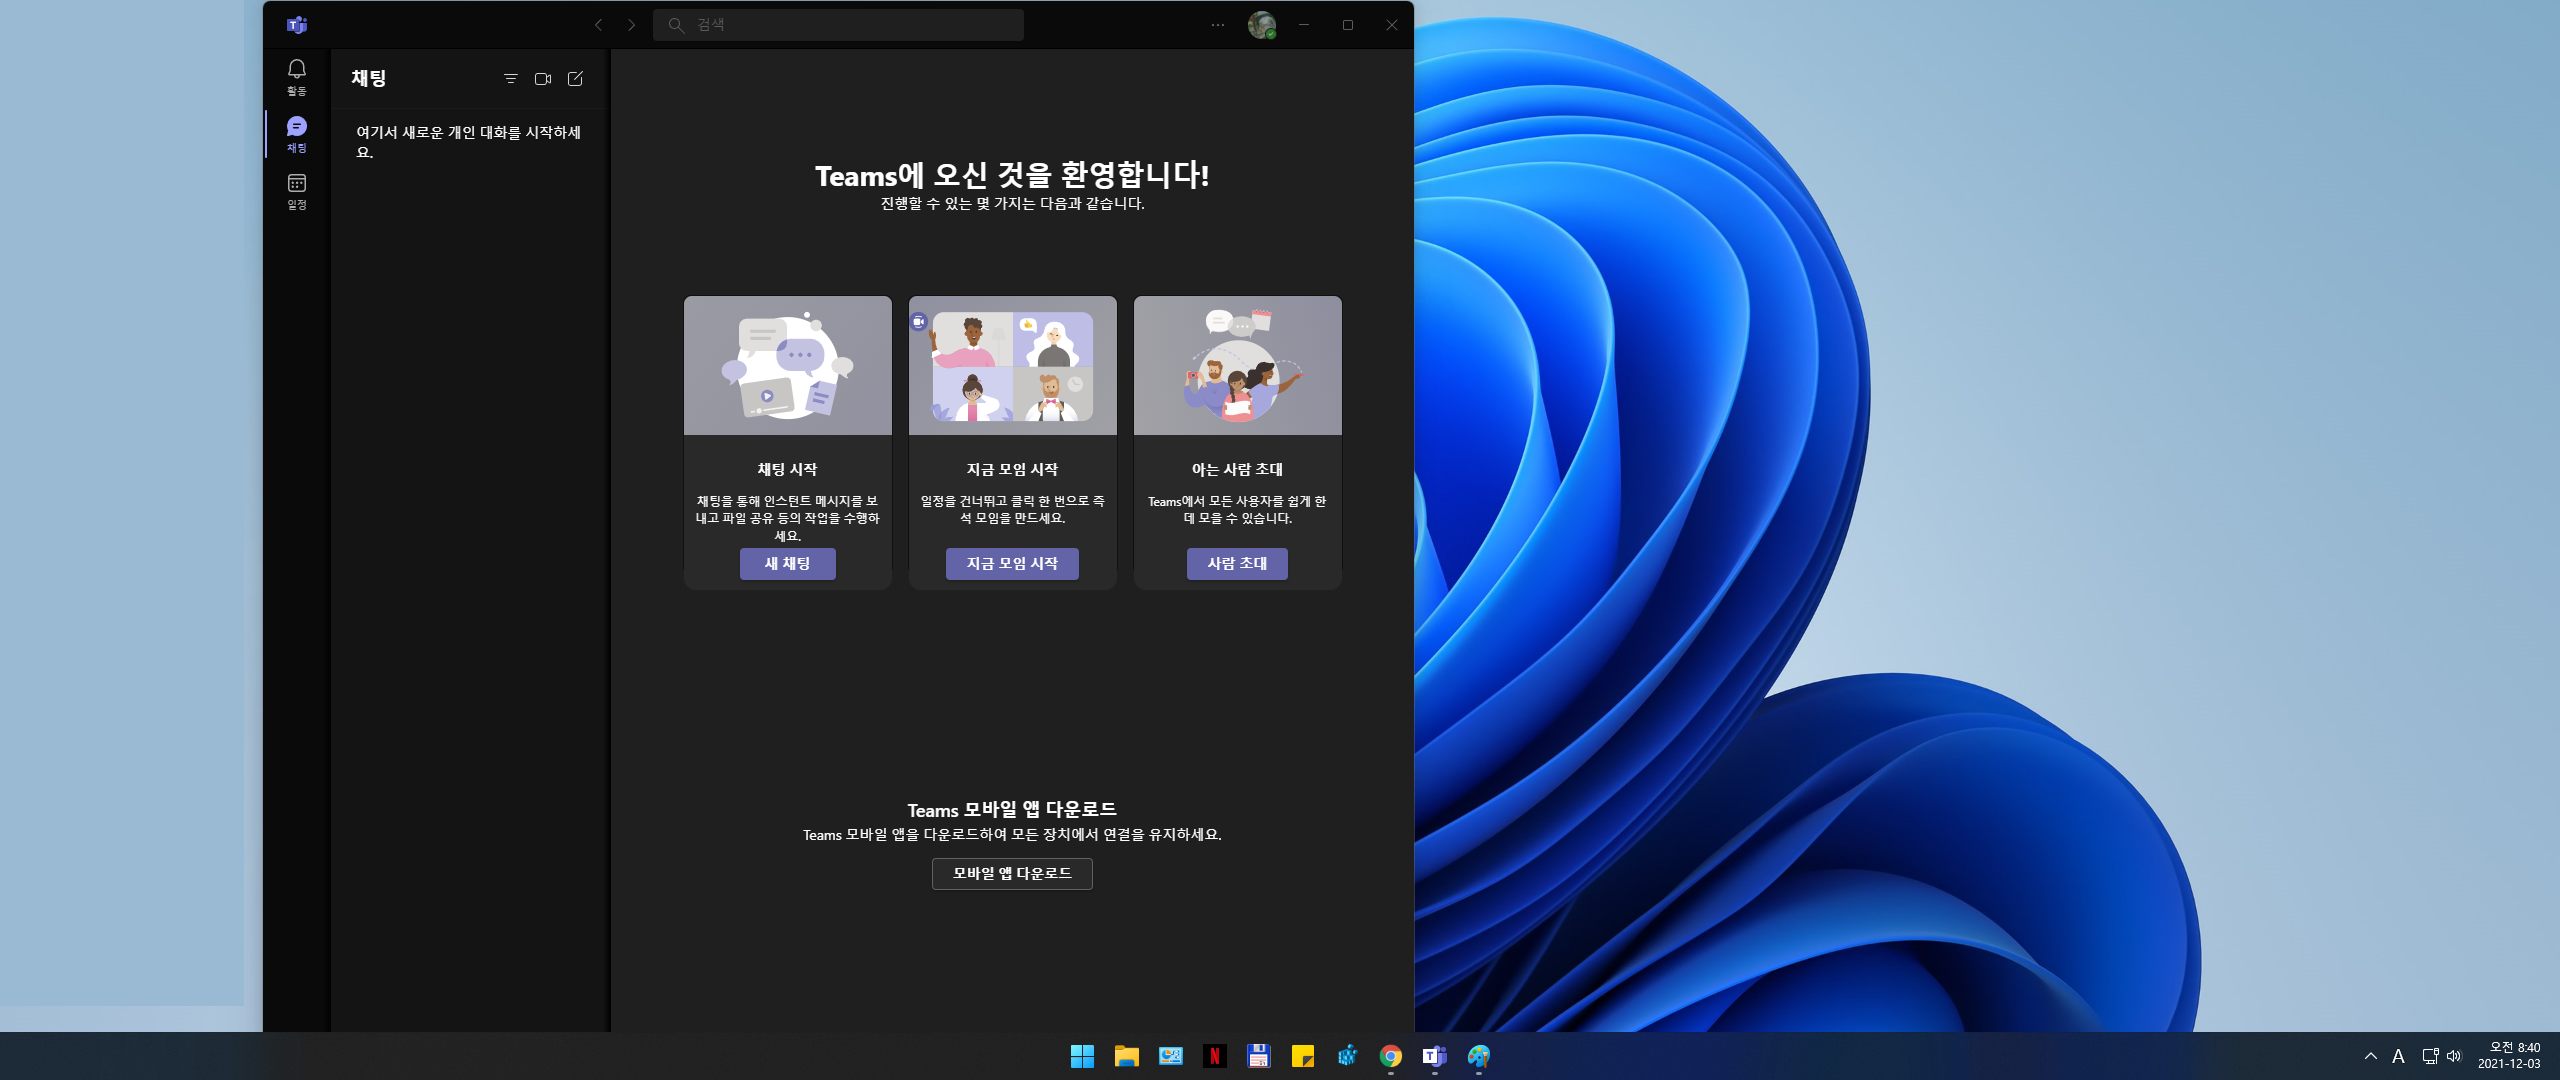
Task: Open Teams from the taskbar
Action: (1435, 1056)
